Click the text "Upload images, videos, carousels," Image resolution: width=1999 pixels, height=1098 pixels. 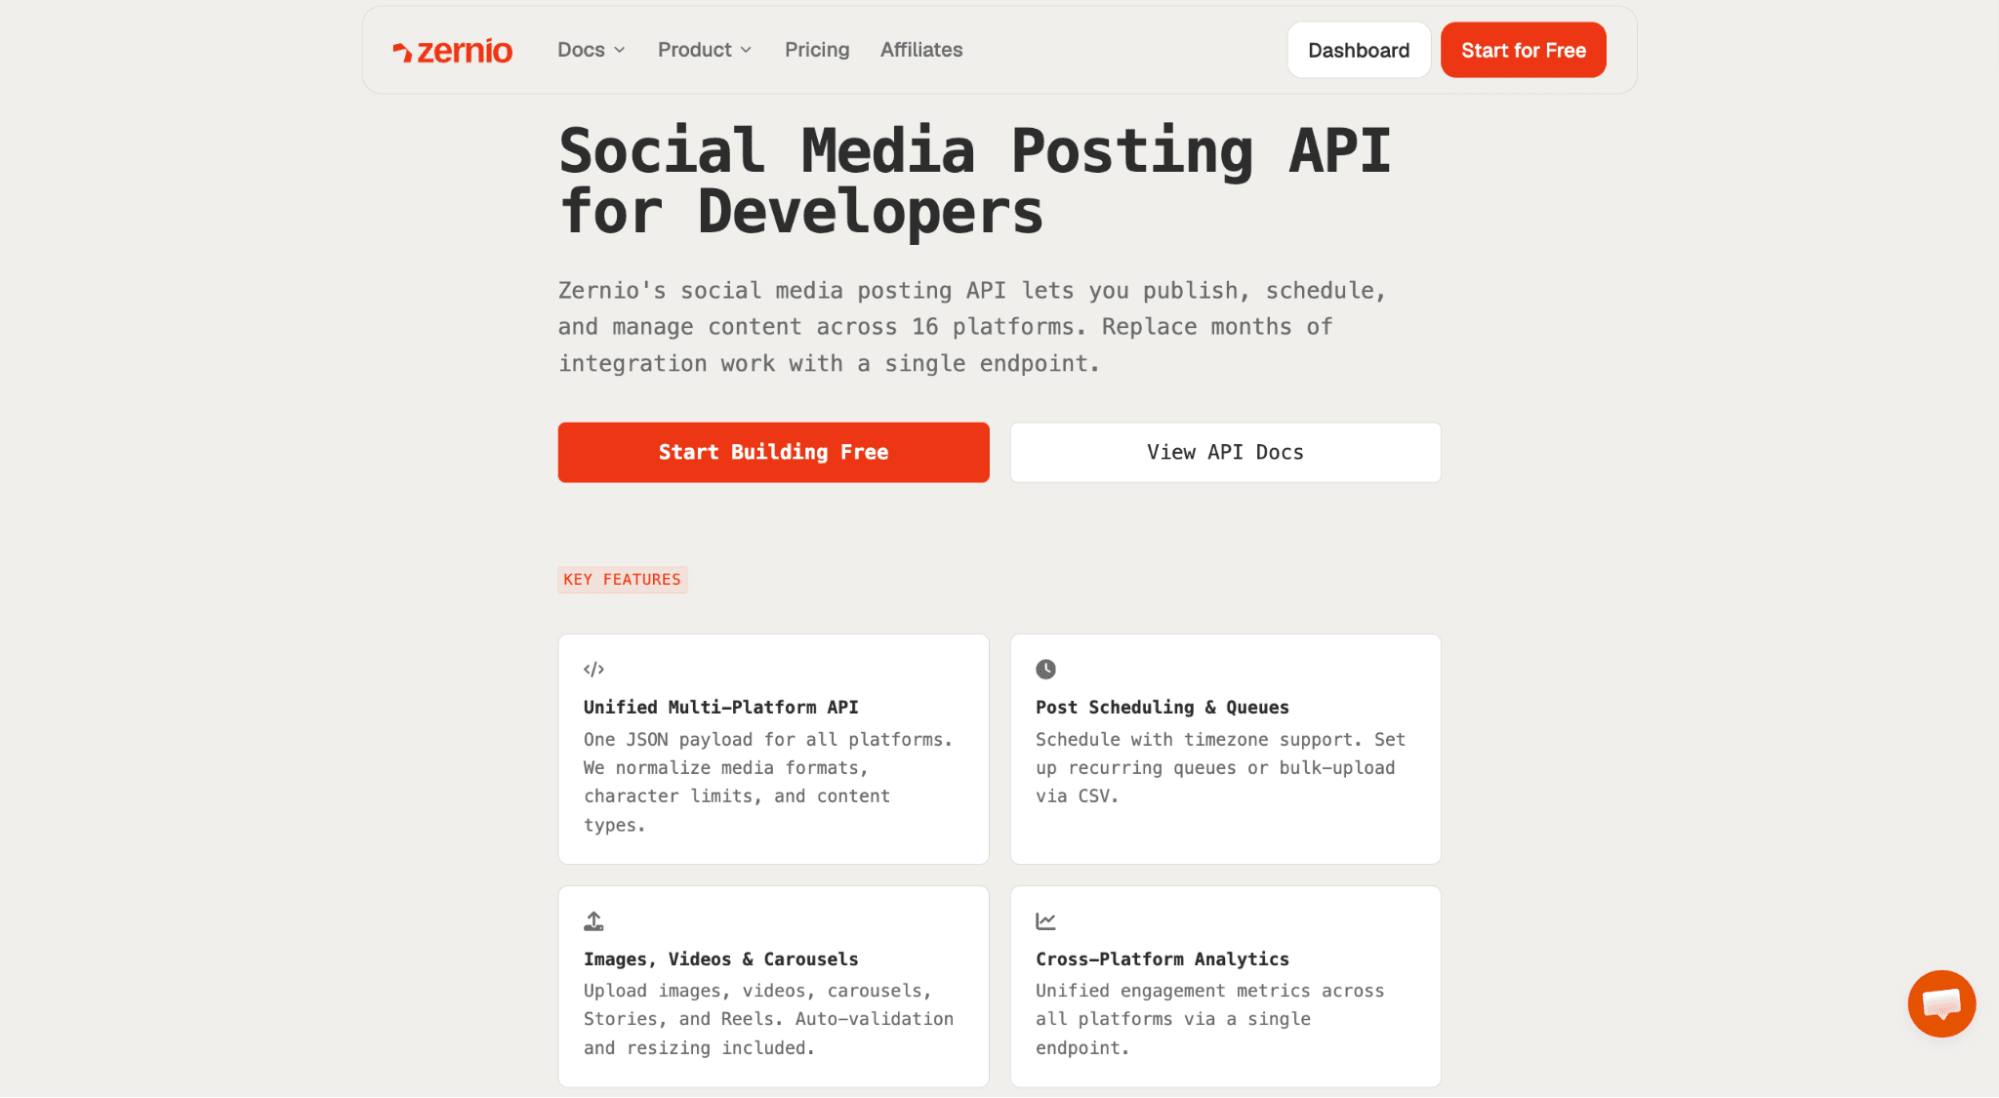[757, 991]
